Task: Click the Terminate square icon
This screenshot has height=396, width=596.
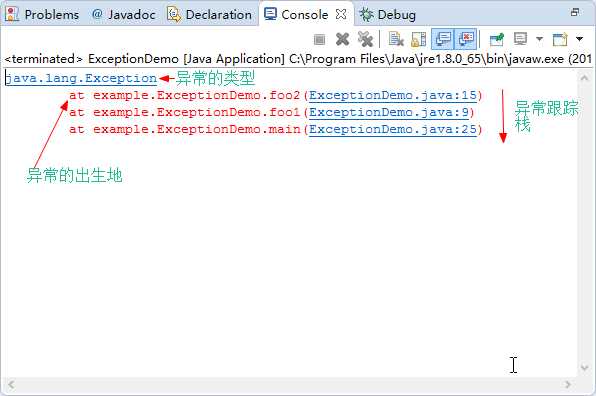Action: point(320,39)
